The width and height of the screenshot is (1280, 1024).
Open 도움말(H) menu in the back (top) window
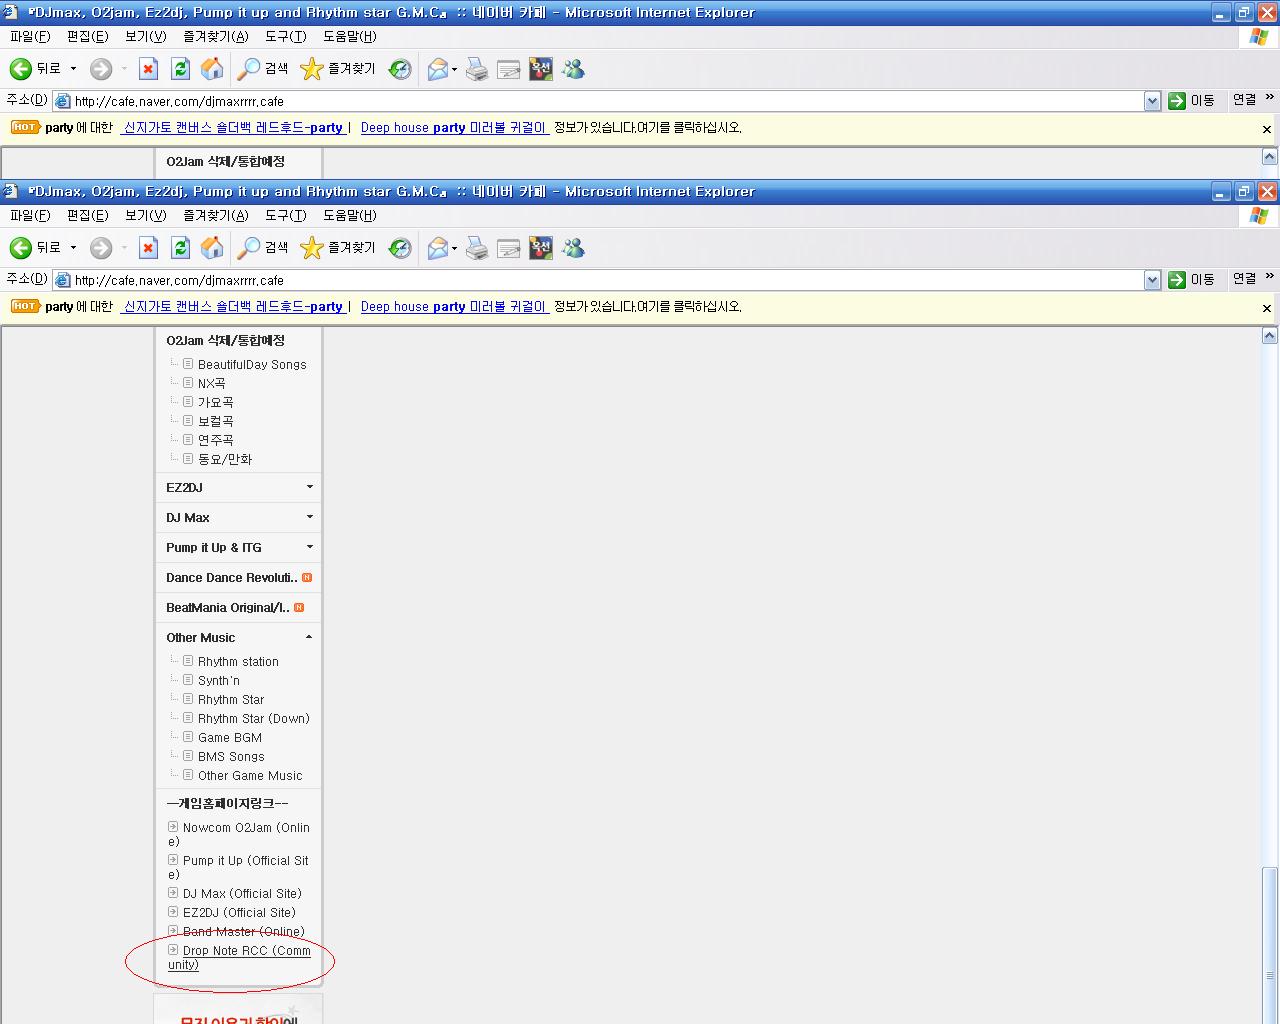coord(349,36)
